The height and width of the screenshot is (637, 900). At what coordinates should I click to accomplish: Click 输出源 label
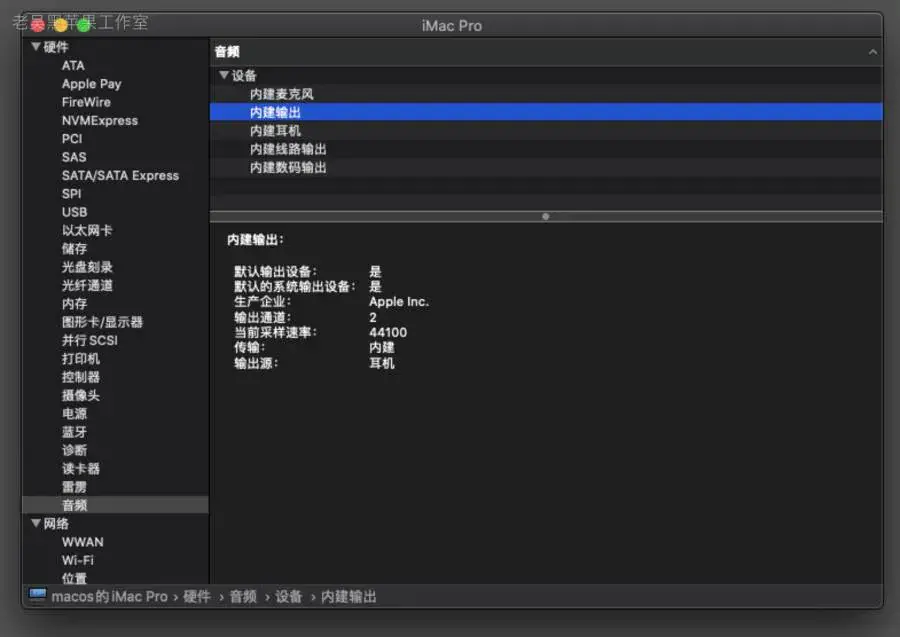pyautogui.click(x=256, y=363)
